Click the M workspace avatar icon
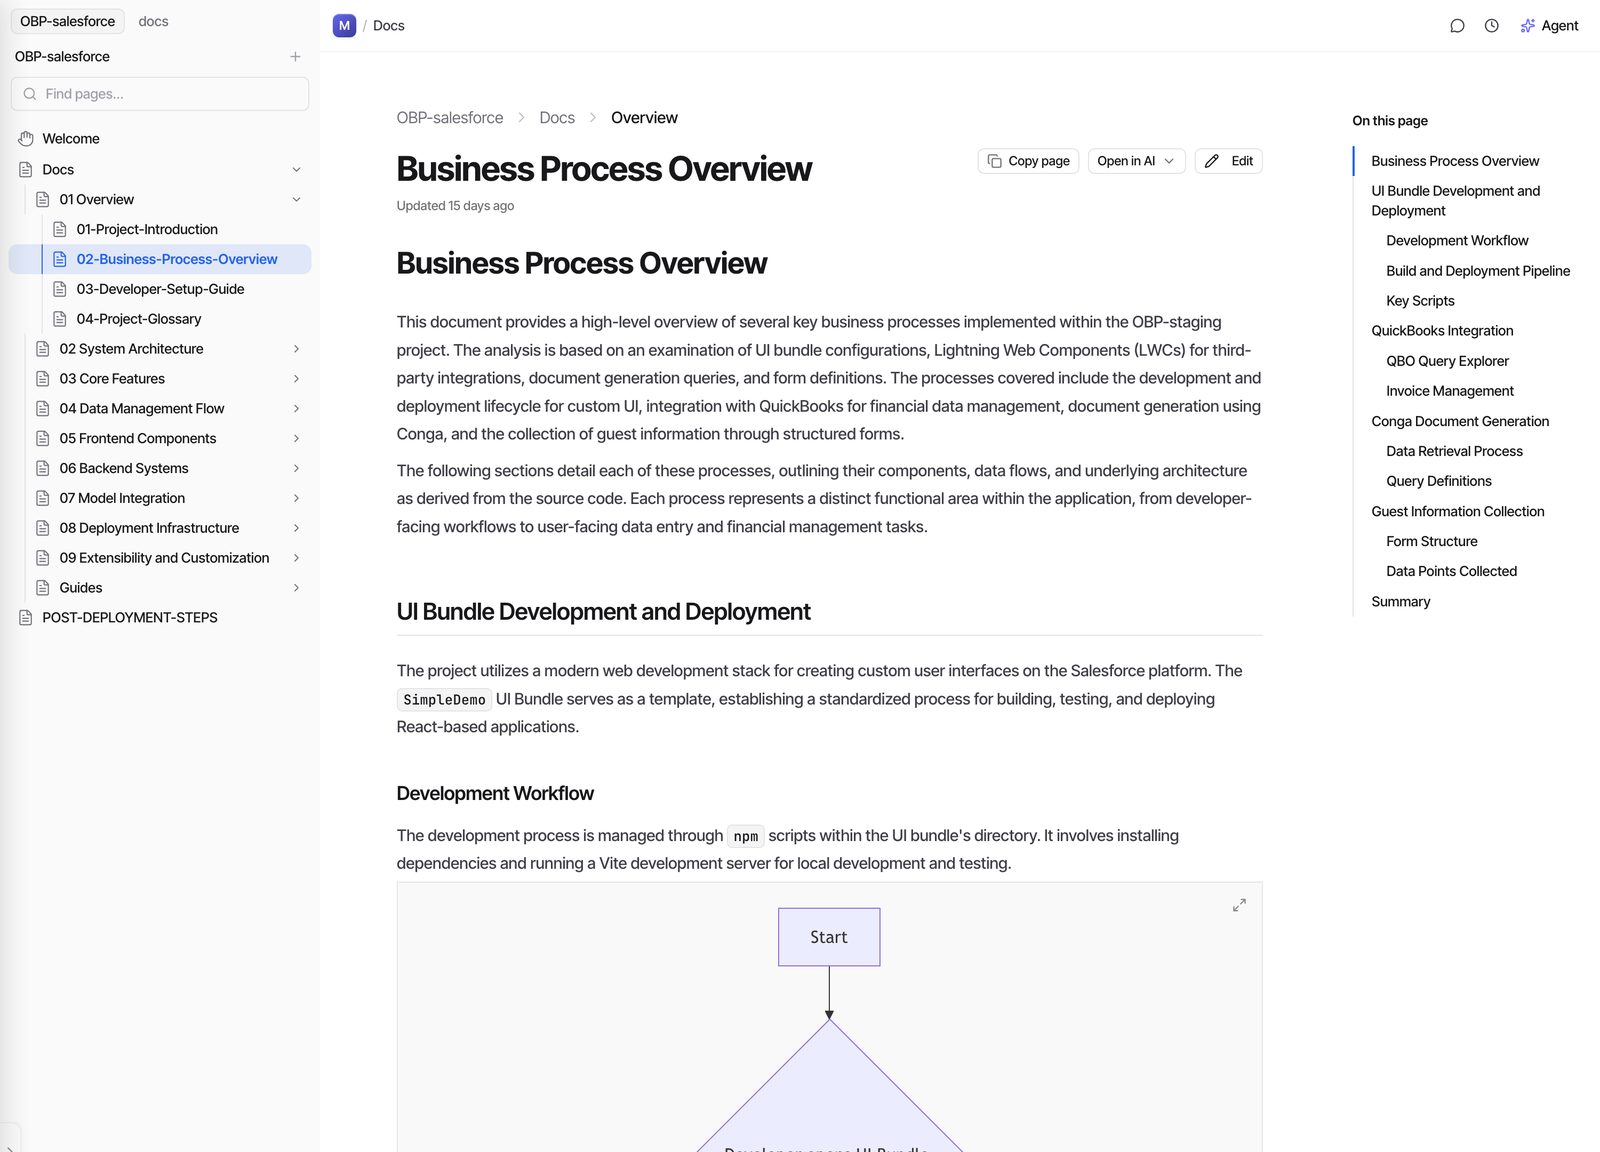The width and height of the screenshot is (1600, 1152). [344, 26]
